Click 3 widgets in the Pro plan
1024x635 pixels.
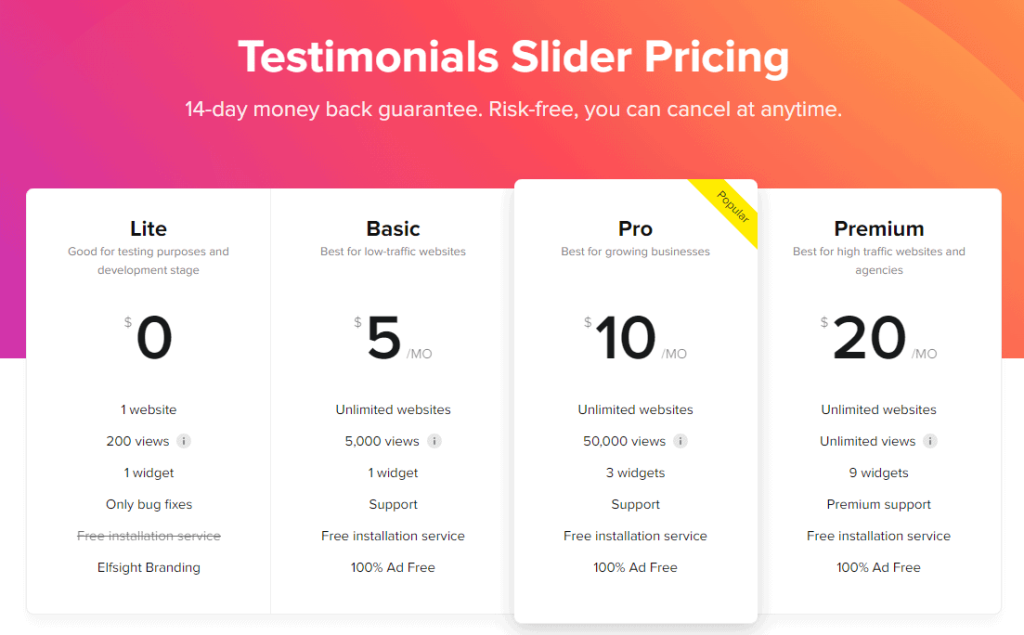coord(635,473)
